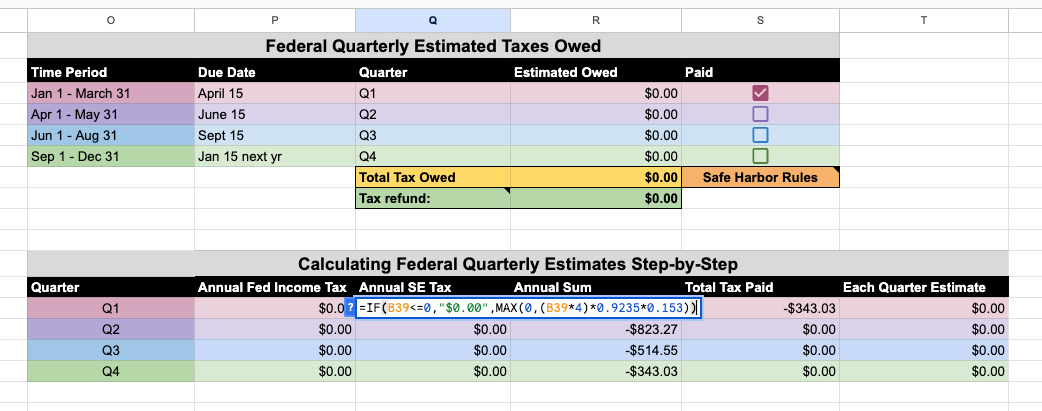Uncheck the Paid checkbox for Q1
The width and height of the screenshot is (1042, 411).
(759, 93)
